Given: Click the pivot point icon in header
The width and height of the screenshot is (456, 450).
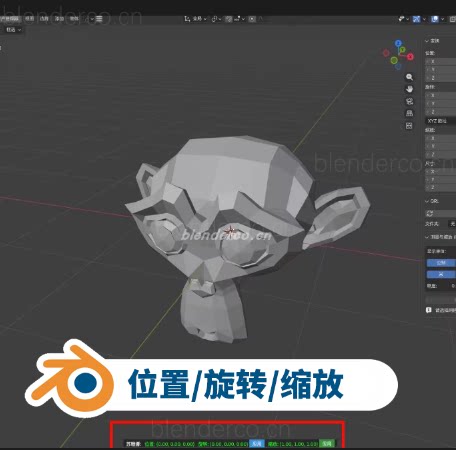Looking at the screenshot, I should pyautogui.click(x=215, y=19).
